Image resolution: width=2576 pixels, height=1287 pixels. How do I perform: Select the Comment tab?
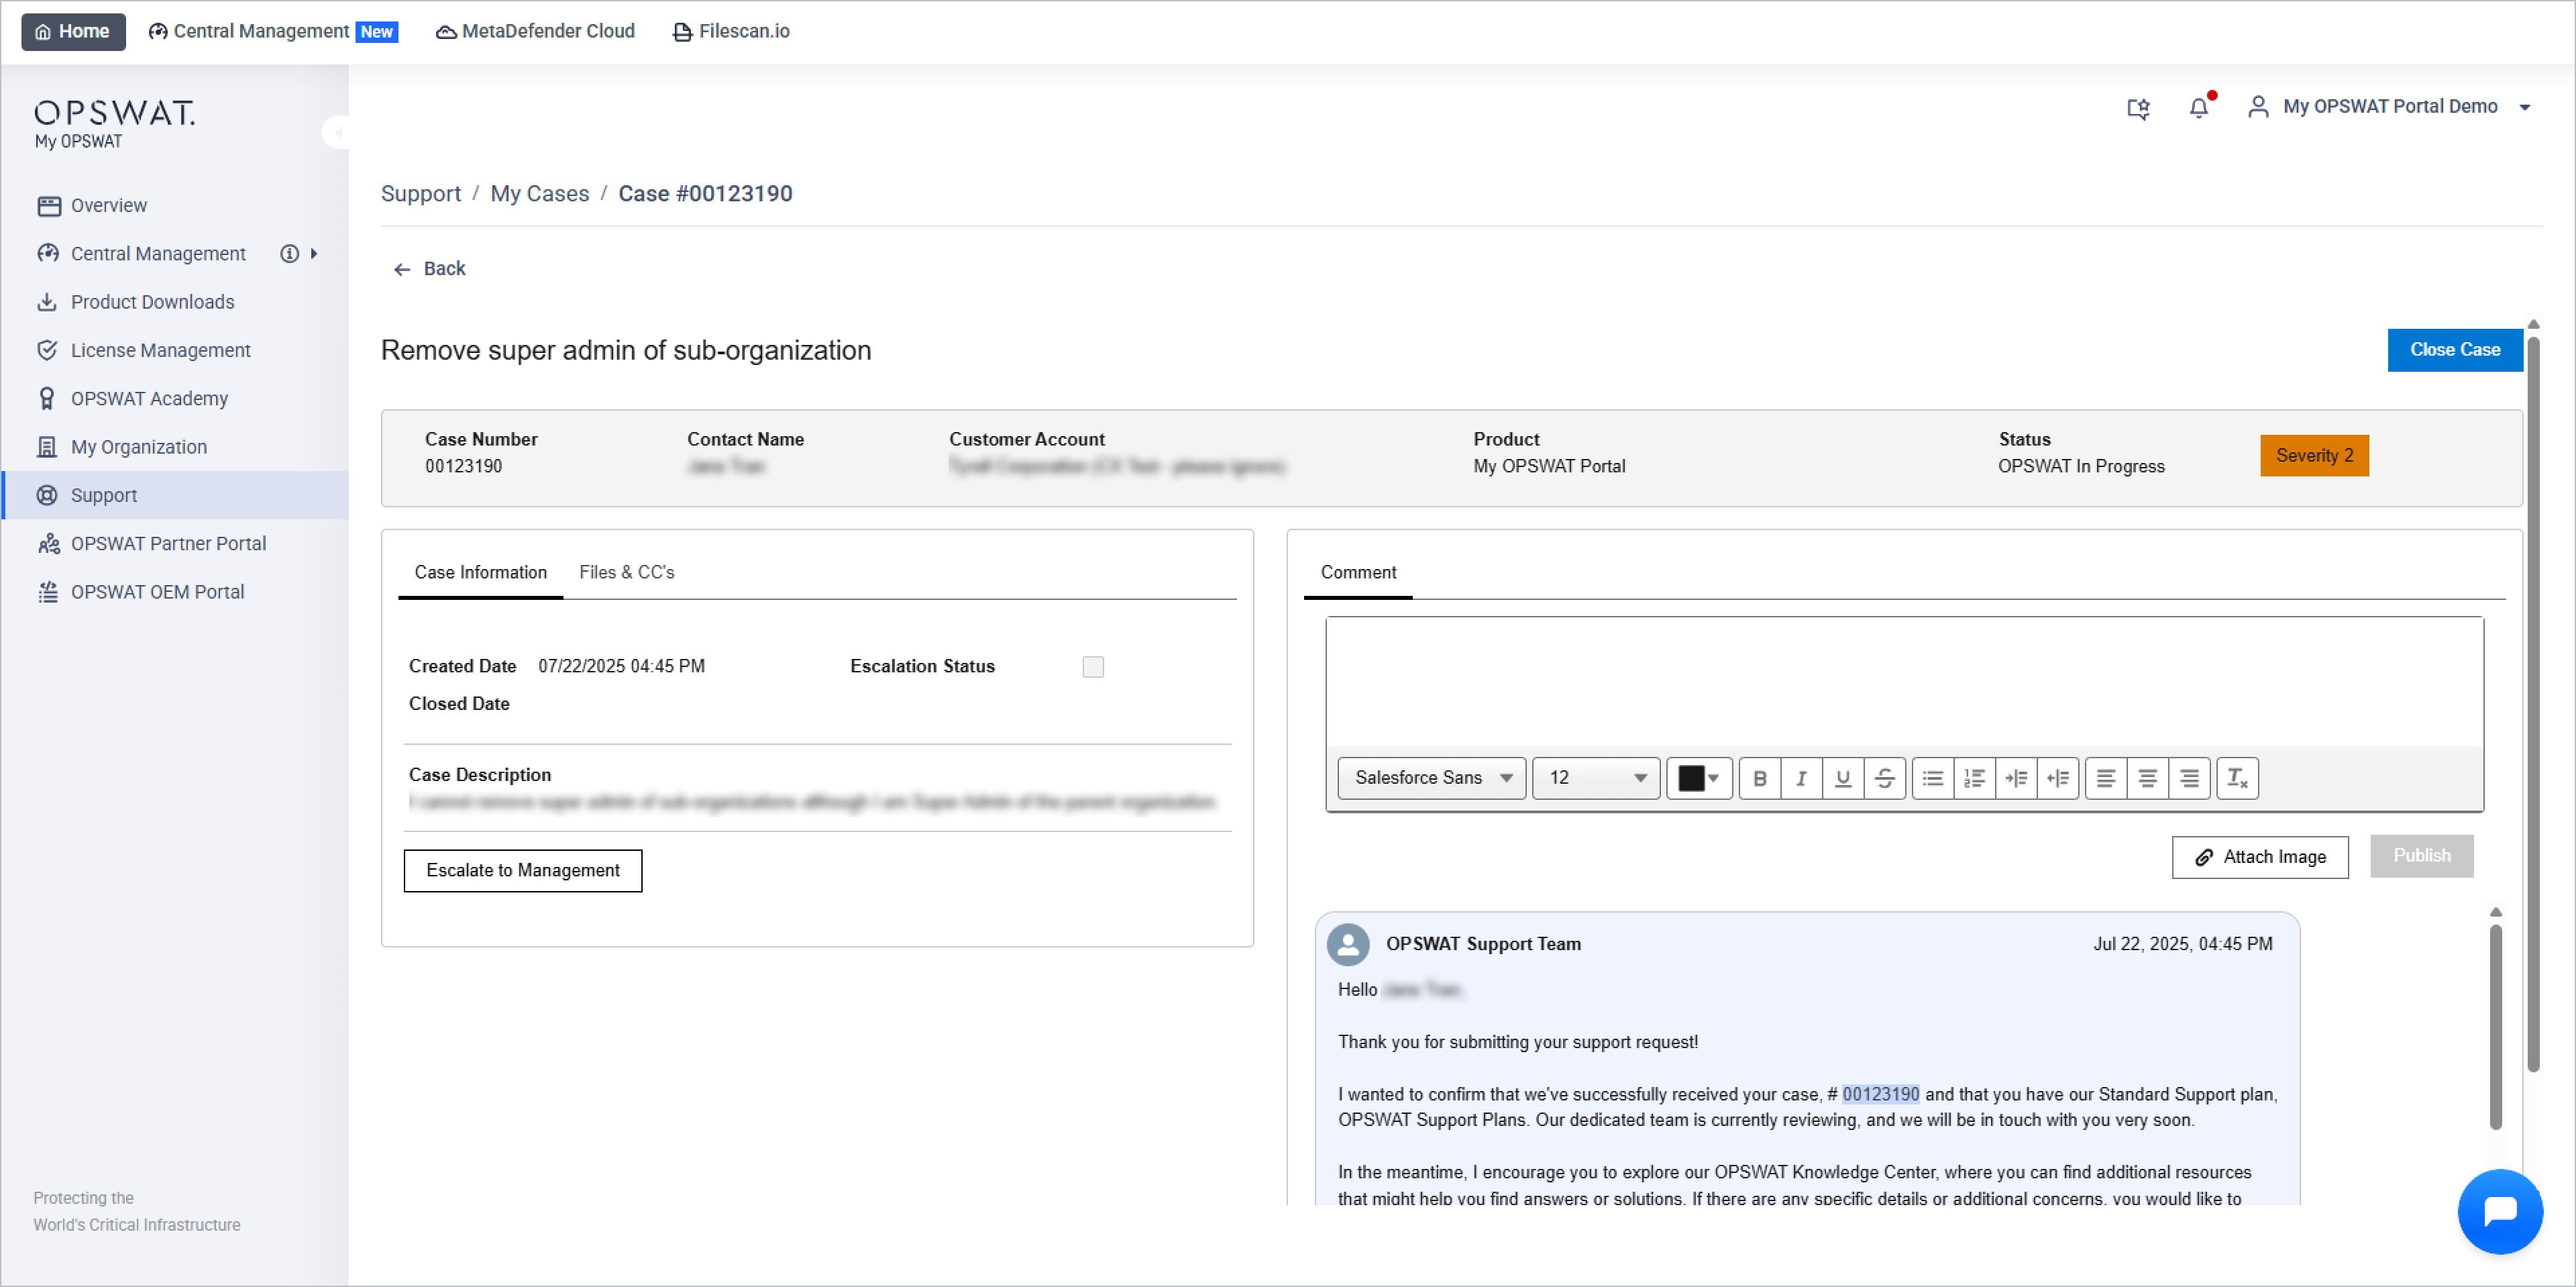tap(1358, 573)
